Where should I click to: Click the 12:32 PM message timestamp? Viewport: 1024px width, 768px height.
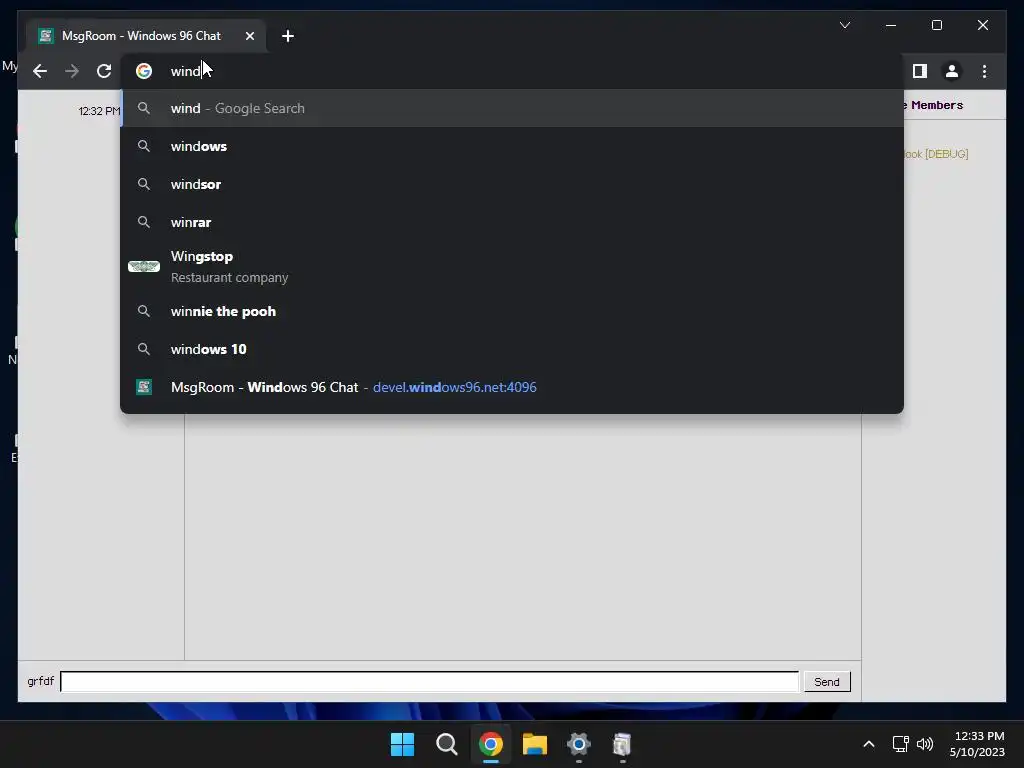click(x=99, y=111)
